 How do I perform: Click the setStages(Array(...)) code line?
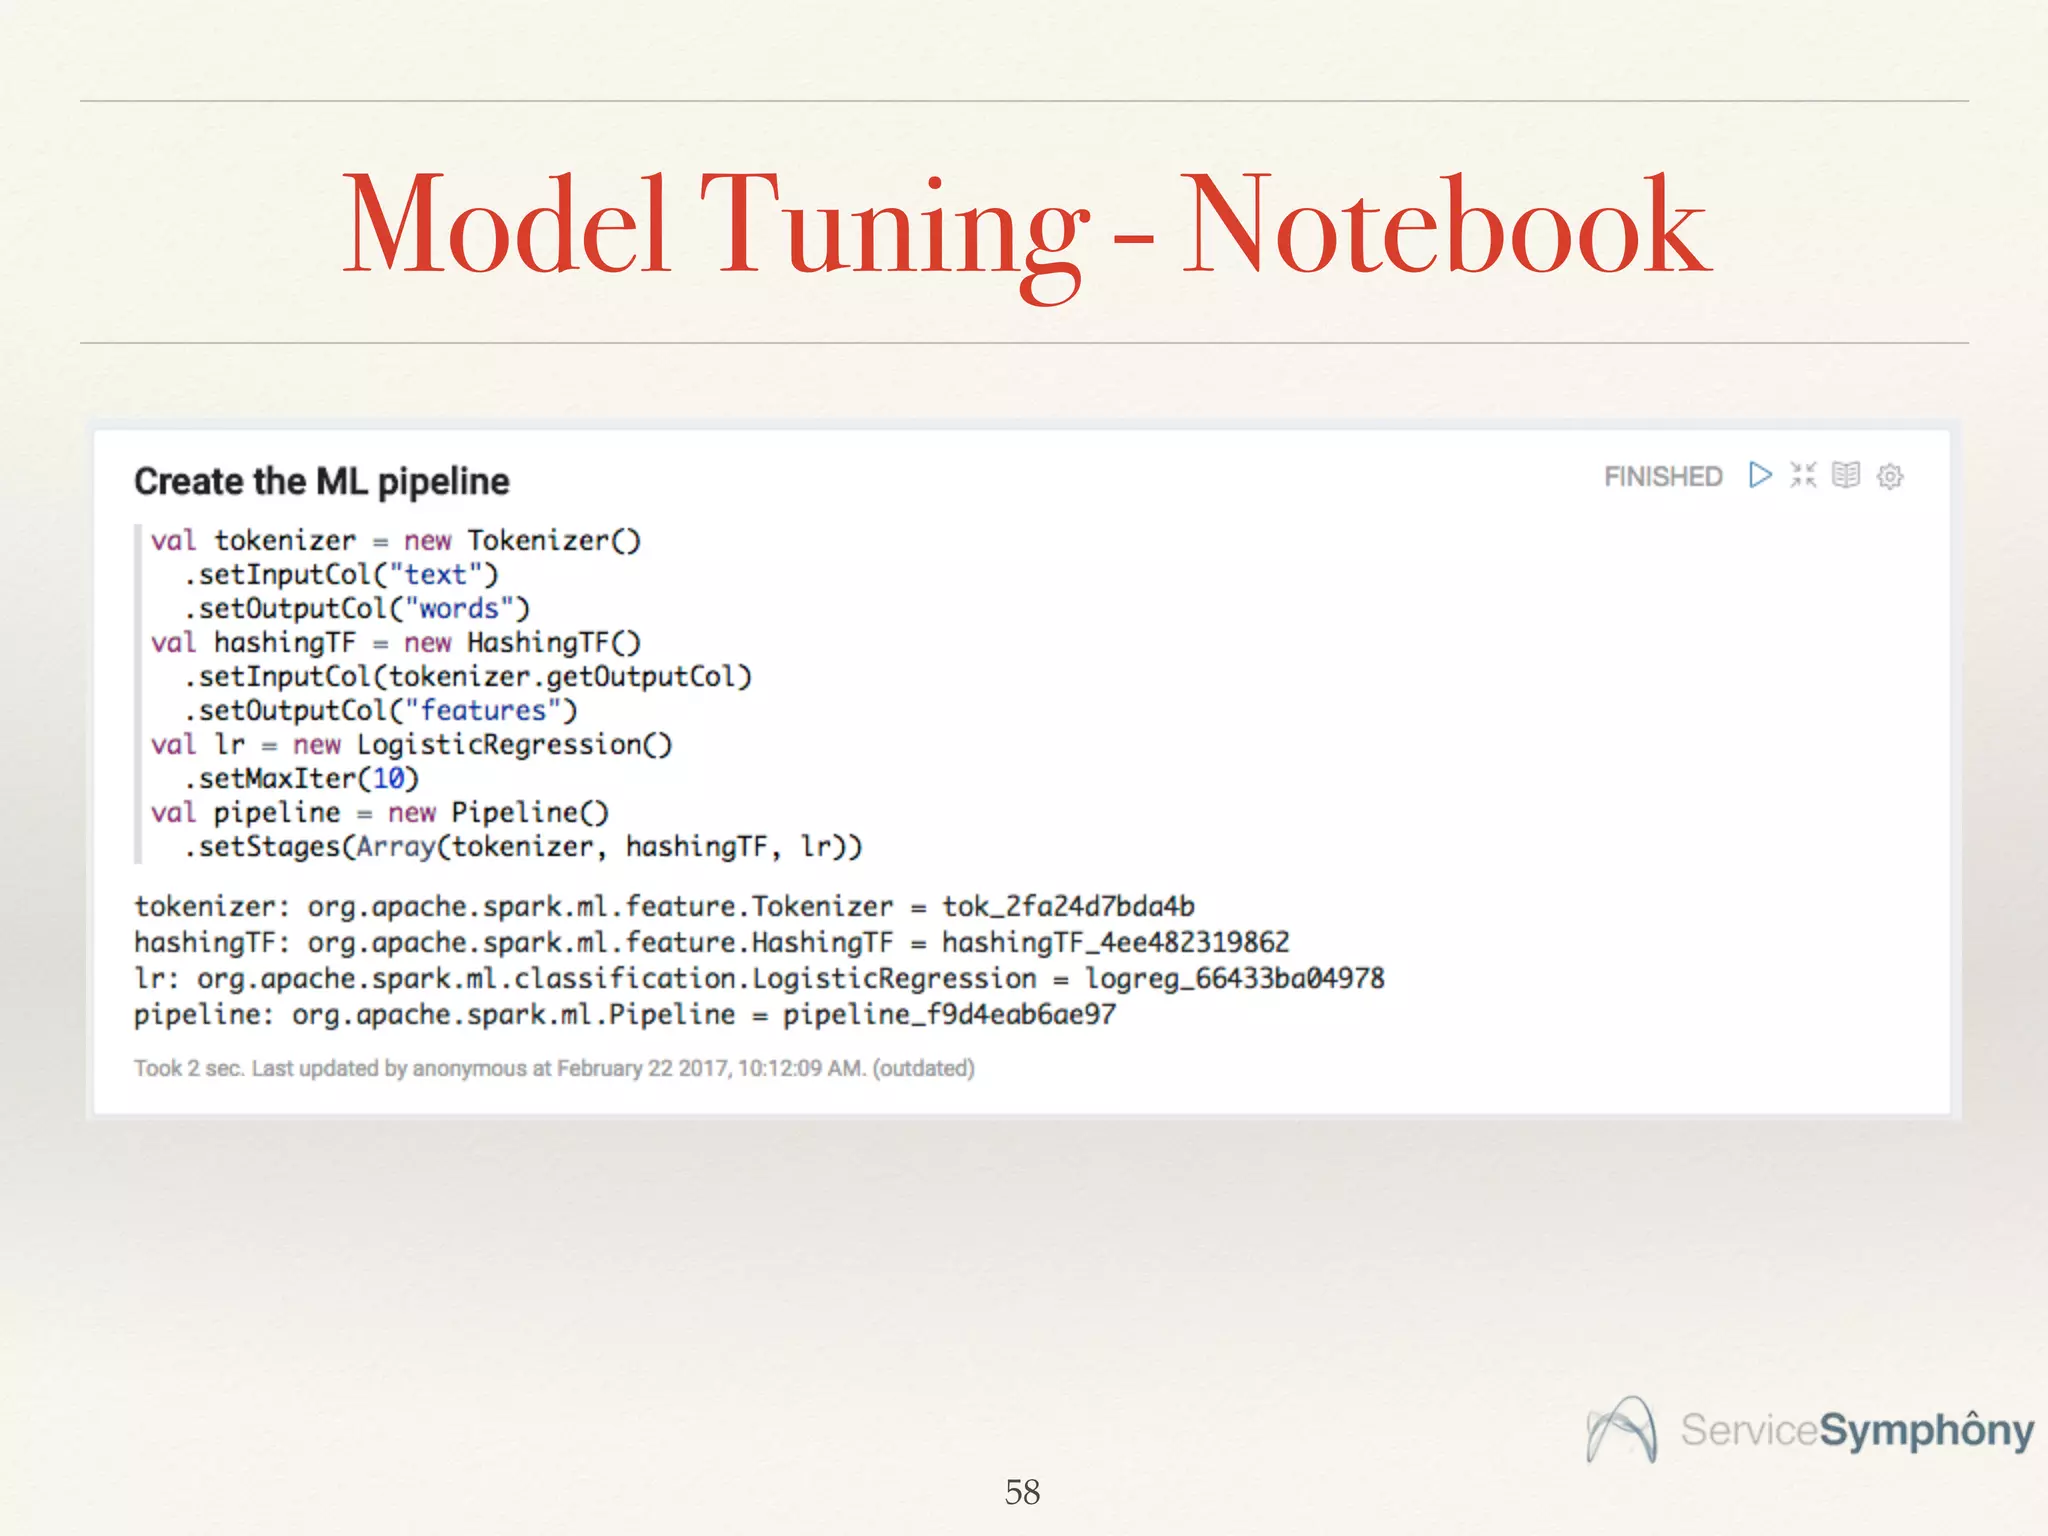[522, 847]
